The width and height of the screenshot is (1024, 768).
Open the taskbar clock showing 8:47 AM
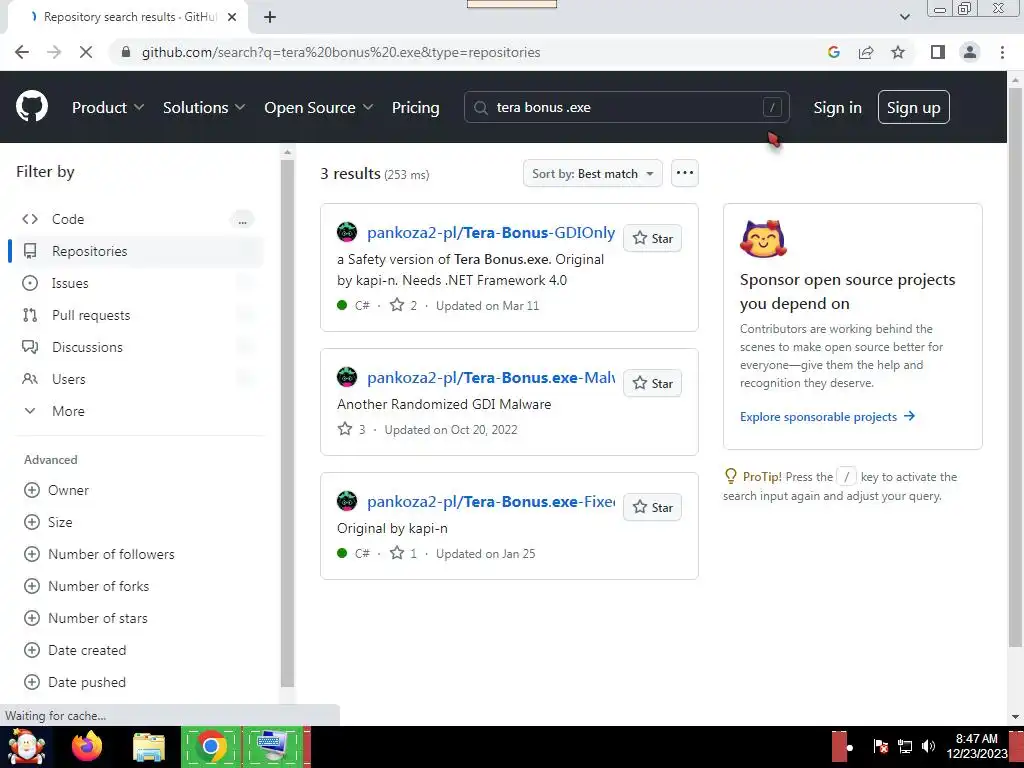pyautogui.click(x=977, y=746)
